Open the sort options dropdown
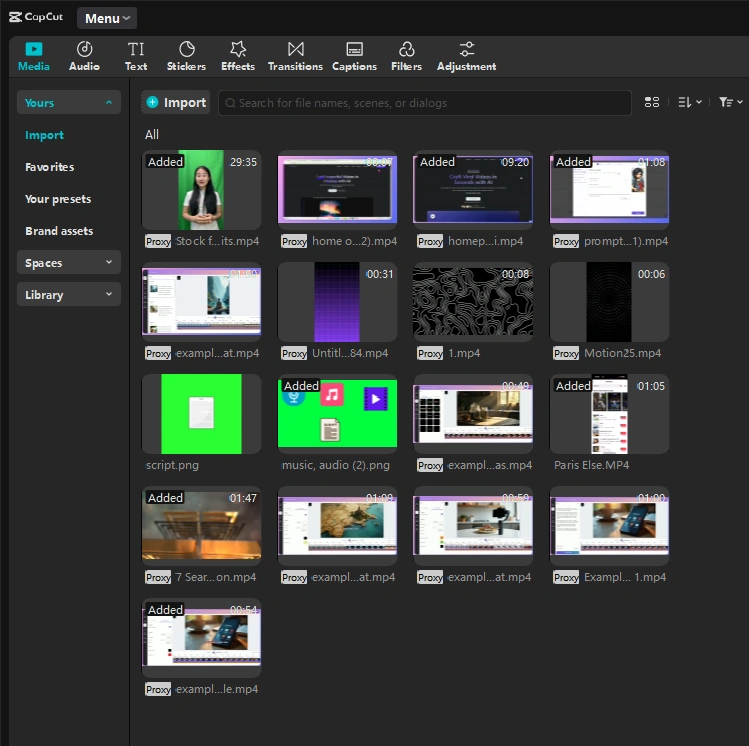The width and height of the screenshot is (749, 746). point(690,102)
